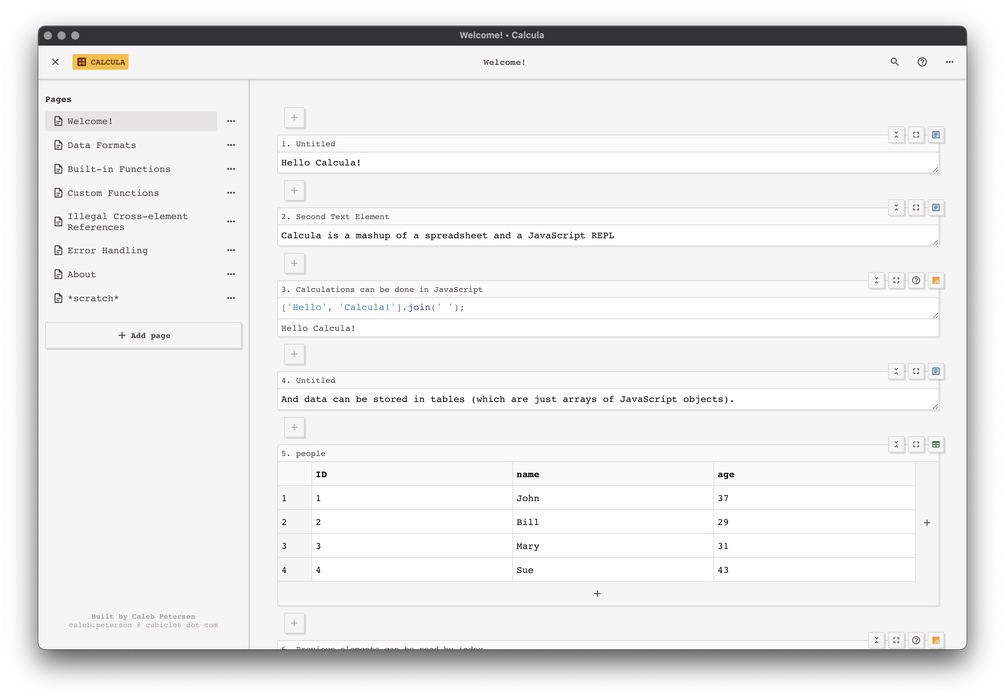
Task: Click the cell containing Bill
Action: point(613,522)
